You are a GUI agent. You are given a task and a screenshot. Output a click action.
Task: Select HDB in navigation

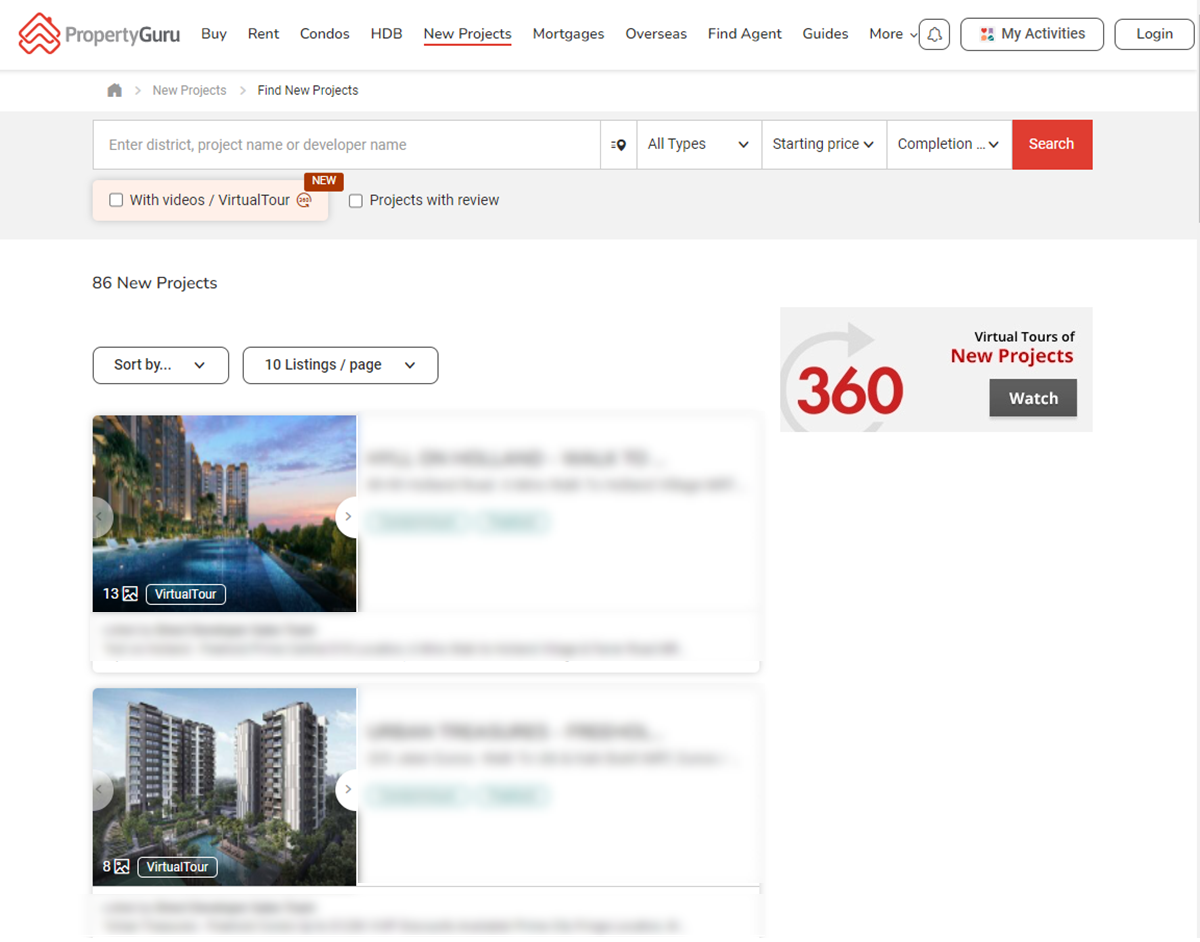pos(386,34)
